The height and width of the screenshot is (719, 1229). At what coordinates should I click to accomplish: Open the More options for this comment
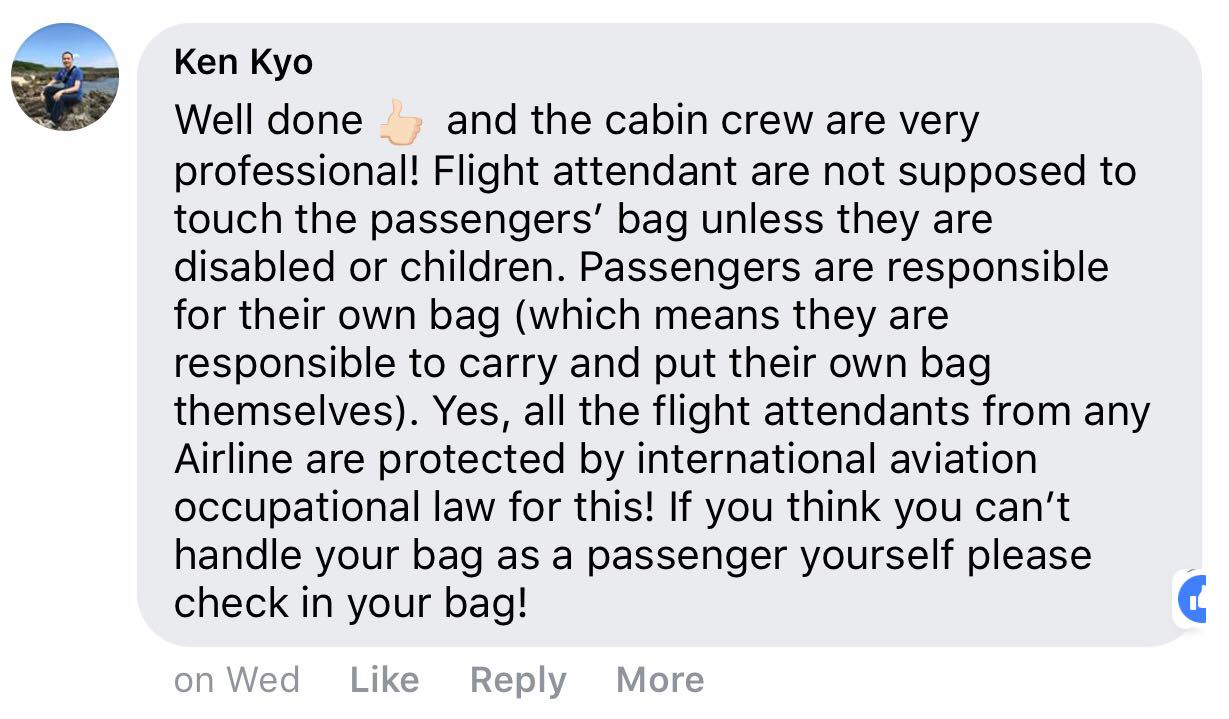click(660, 680)
